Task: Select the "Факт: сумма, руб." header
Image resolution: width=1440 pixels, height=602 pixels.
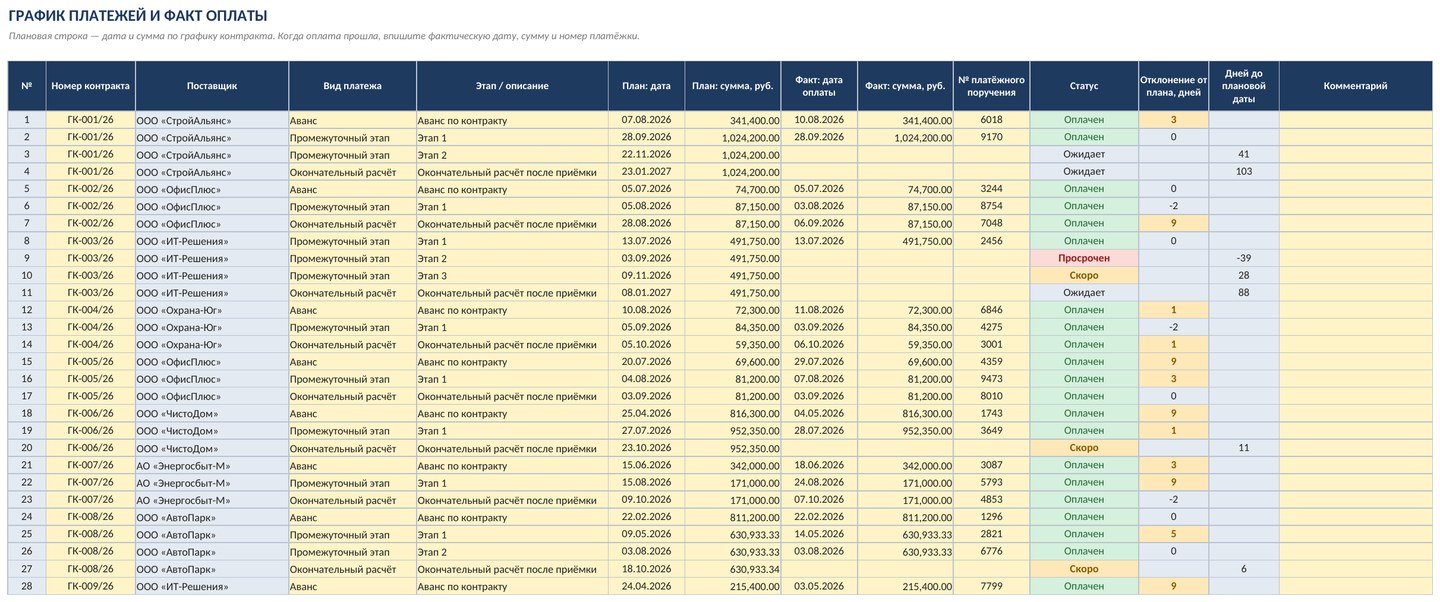Action: 905,86
